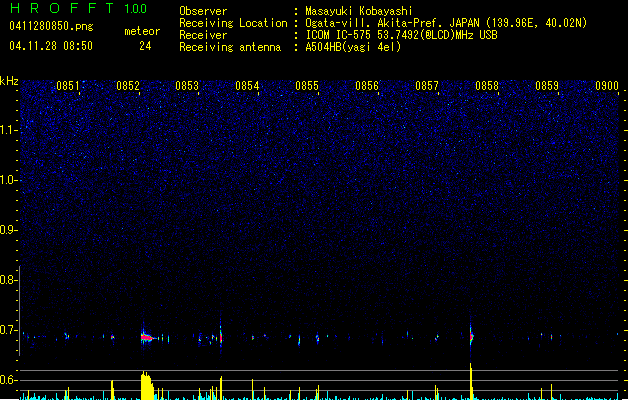This screenshot has width=629, height=400.
Task: Click the 0900 time axis marker
Action: (607, 86)
